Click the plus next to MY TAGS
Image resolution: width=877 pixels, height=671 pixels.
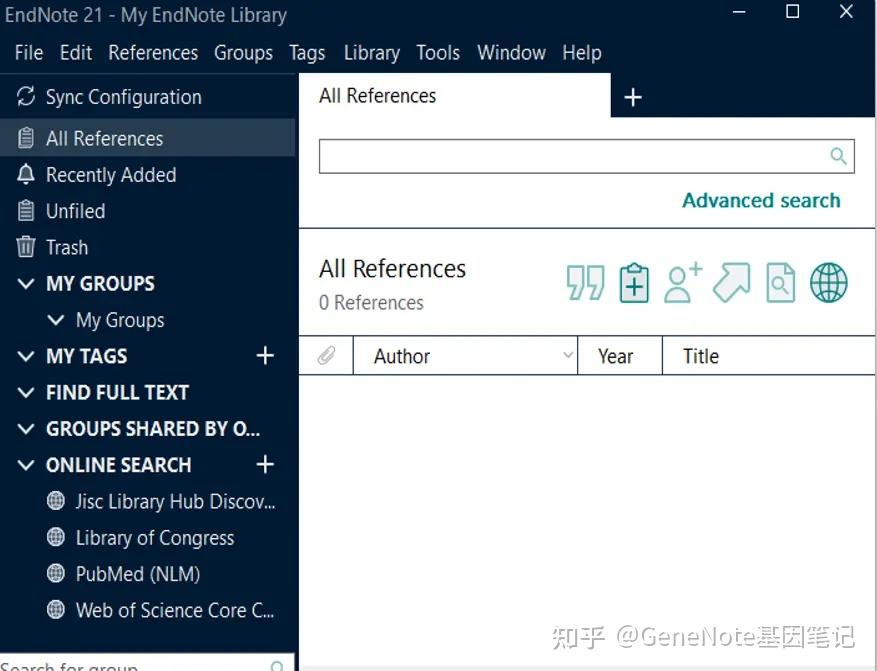(264, 355)
